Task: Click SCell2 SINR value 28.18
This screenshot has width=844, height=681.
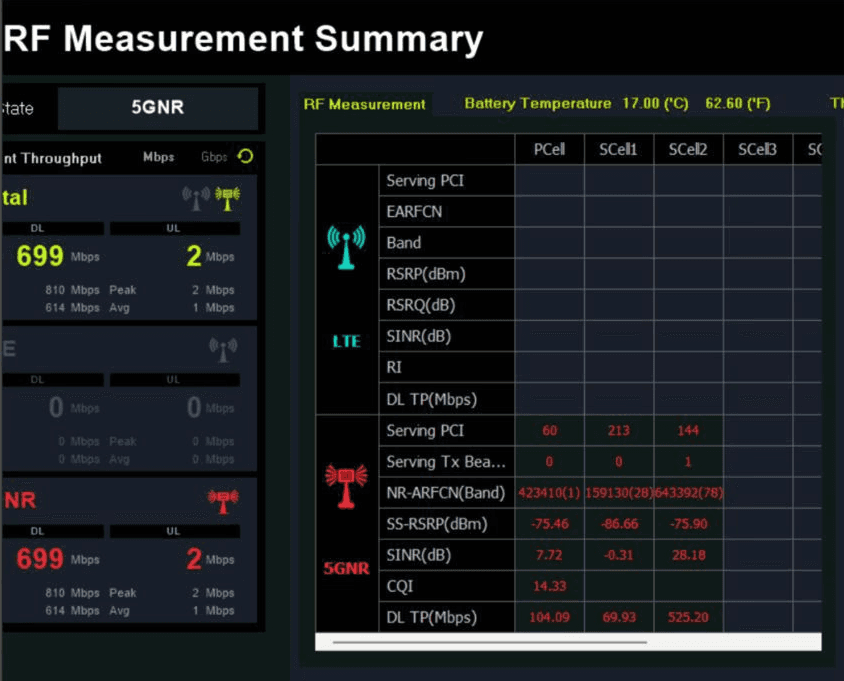Action: 688,555
